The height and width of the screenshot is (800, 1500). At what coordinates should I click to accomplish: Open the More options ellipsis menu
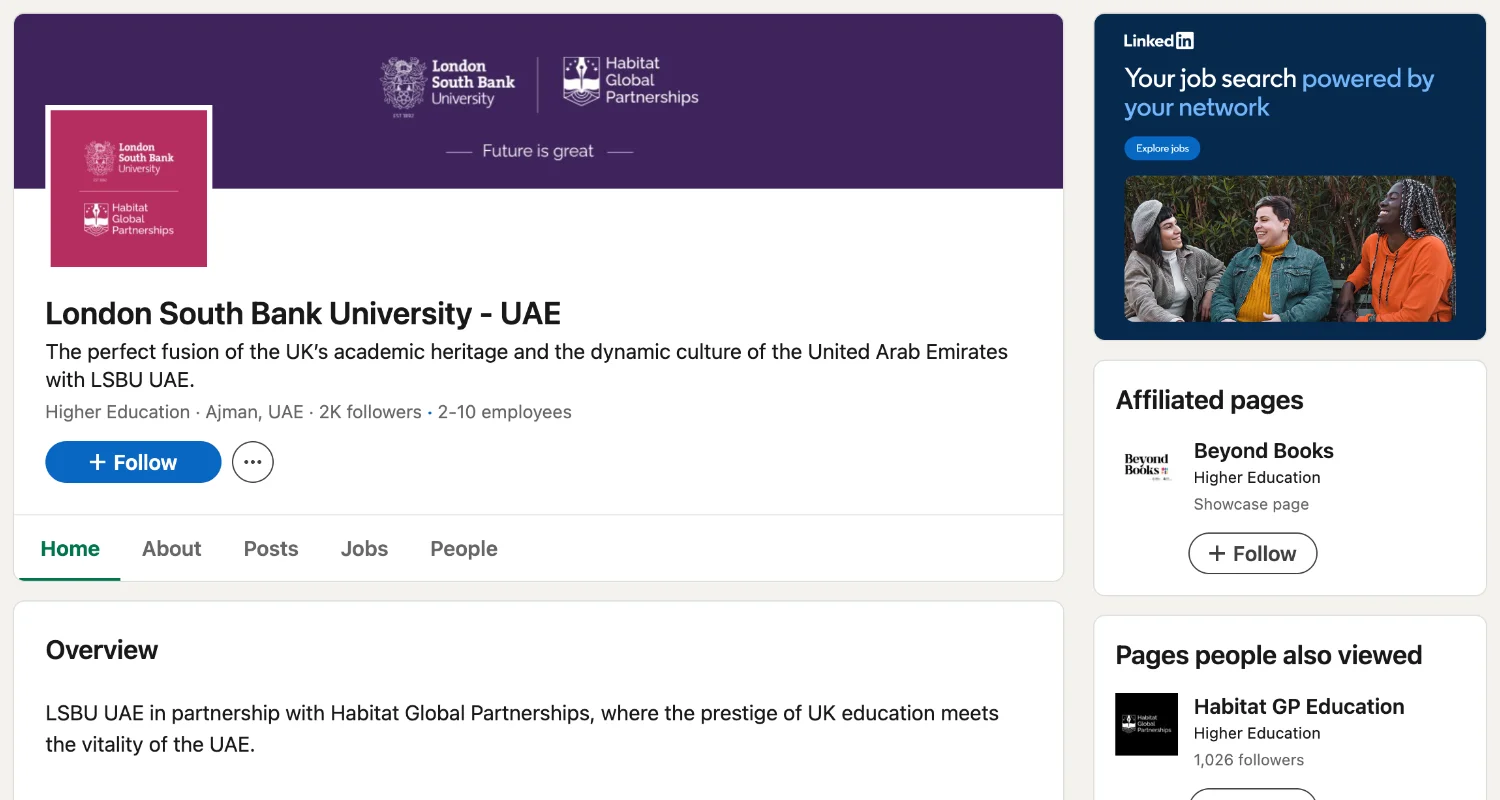point(252,461)
